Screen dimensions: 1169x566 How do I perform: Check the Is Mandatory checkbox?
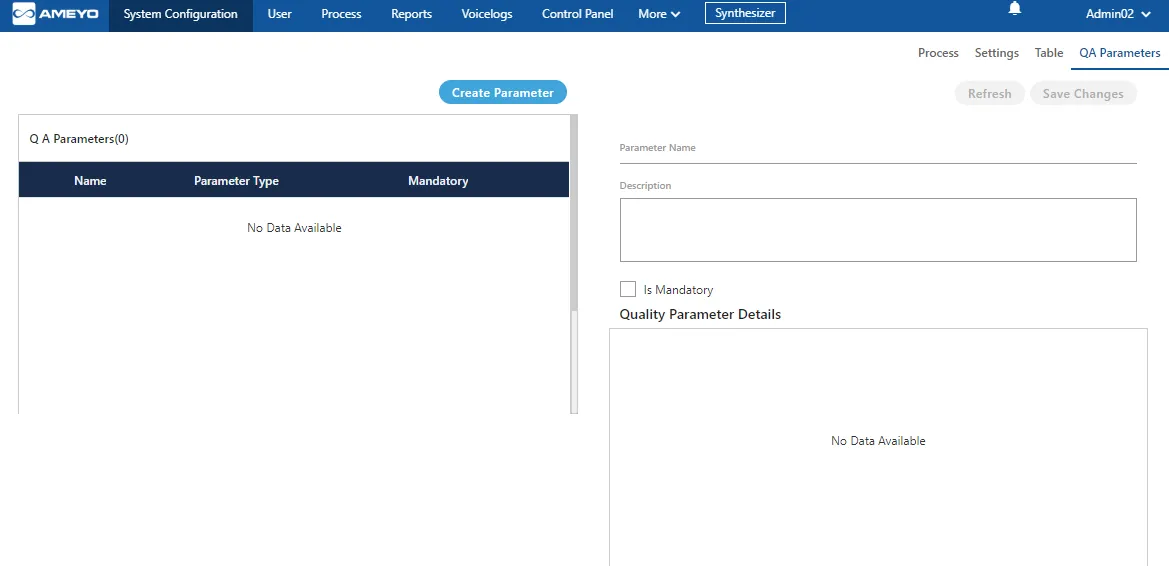[628, 289]
